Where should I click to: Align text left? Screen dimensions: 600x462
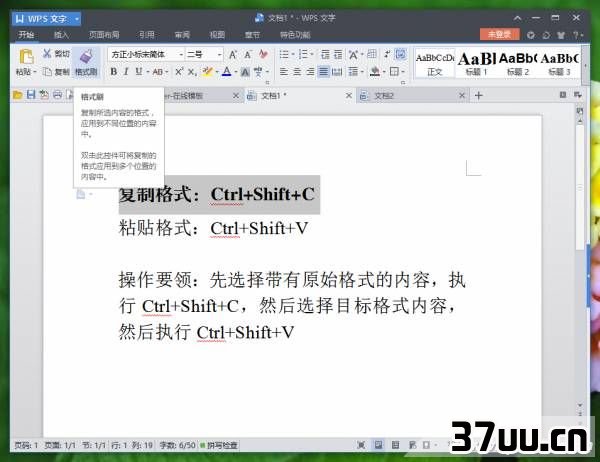[284, 72]
